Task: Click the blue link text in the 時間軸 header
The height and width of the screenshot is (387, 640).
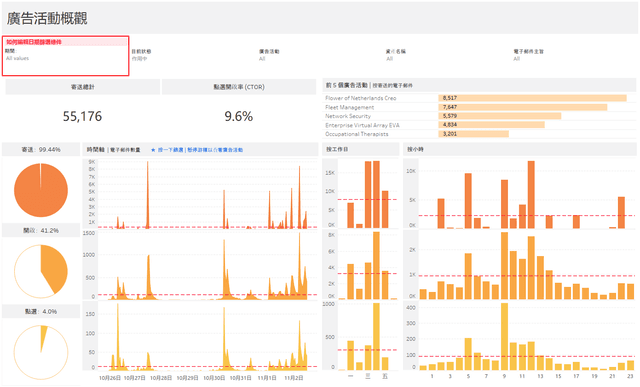Action: pyautogui.click(x=200, y=150)
